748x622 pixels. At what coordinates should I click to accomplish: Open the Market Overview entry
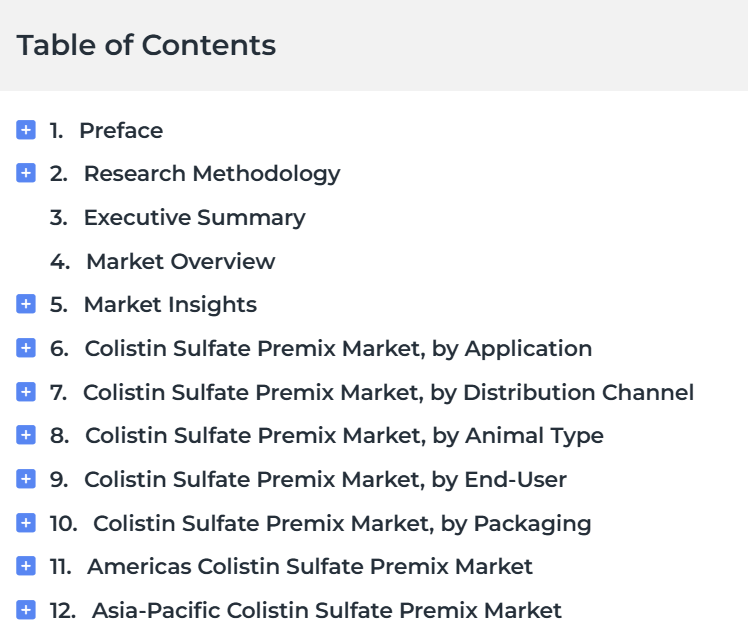click(180, 262)
